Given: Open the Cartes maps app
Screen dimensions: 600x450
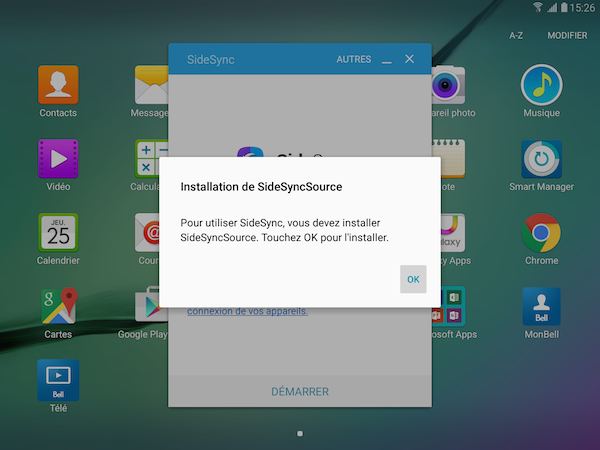Looking at the screenshot, I should pyautogui.click(x=58, y=306).
